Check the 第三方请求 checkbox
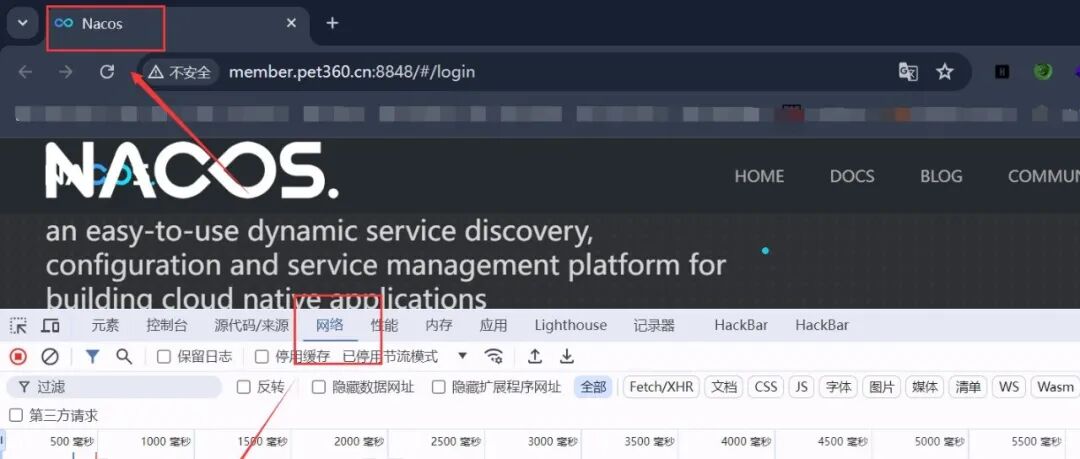The image size is (1080, 459). pyautogui.click(x=14, y=416)
